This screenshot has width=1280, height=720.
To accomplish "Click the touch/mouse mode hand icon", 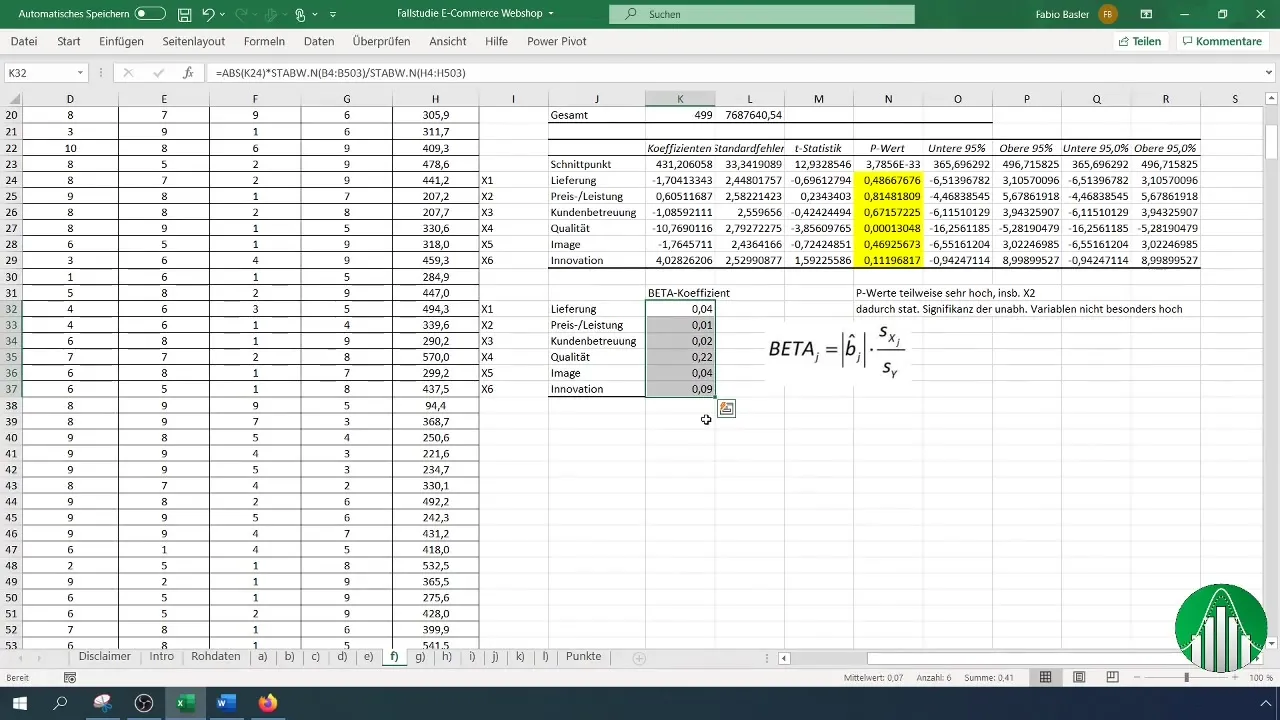I will 299,15.
